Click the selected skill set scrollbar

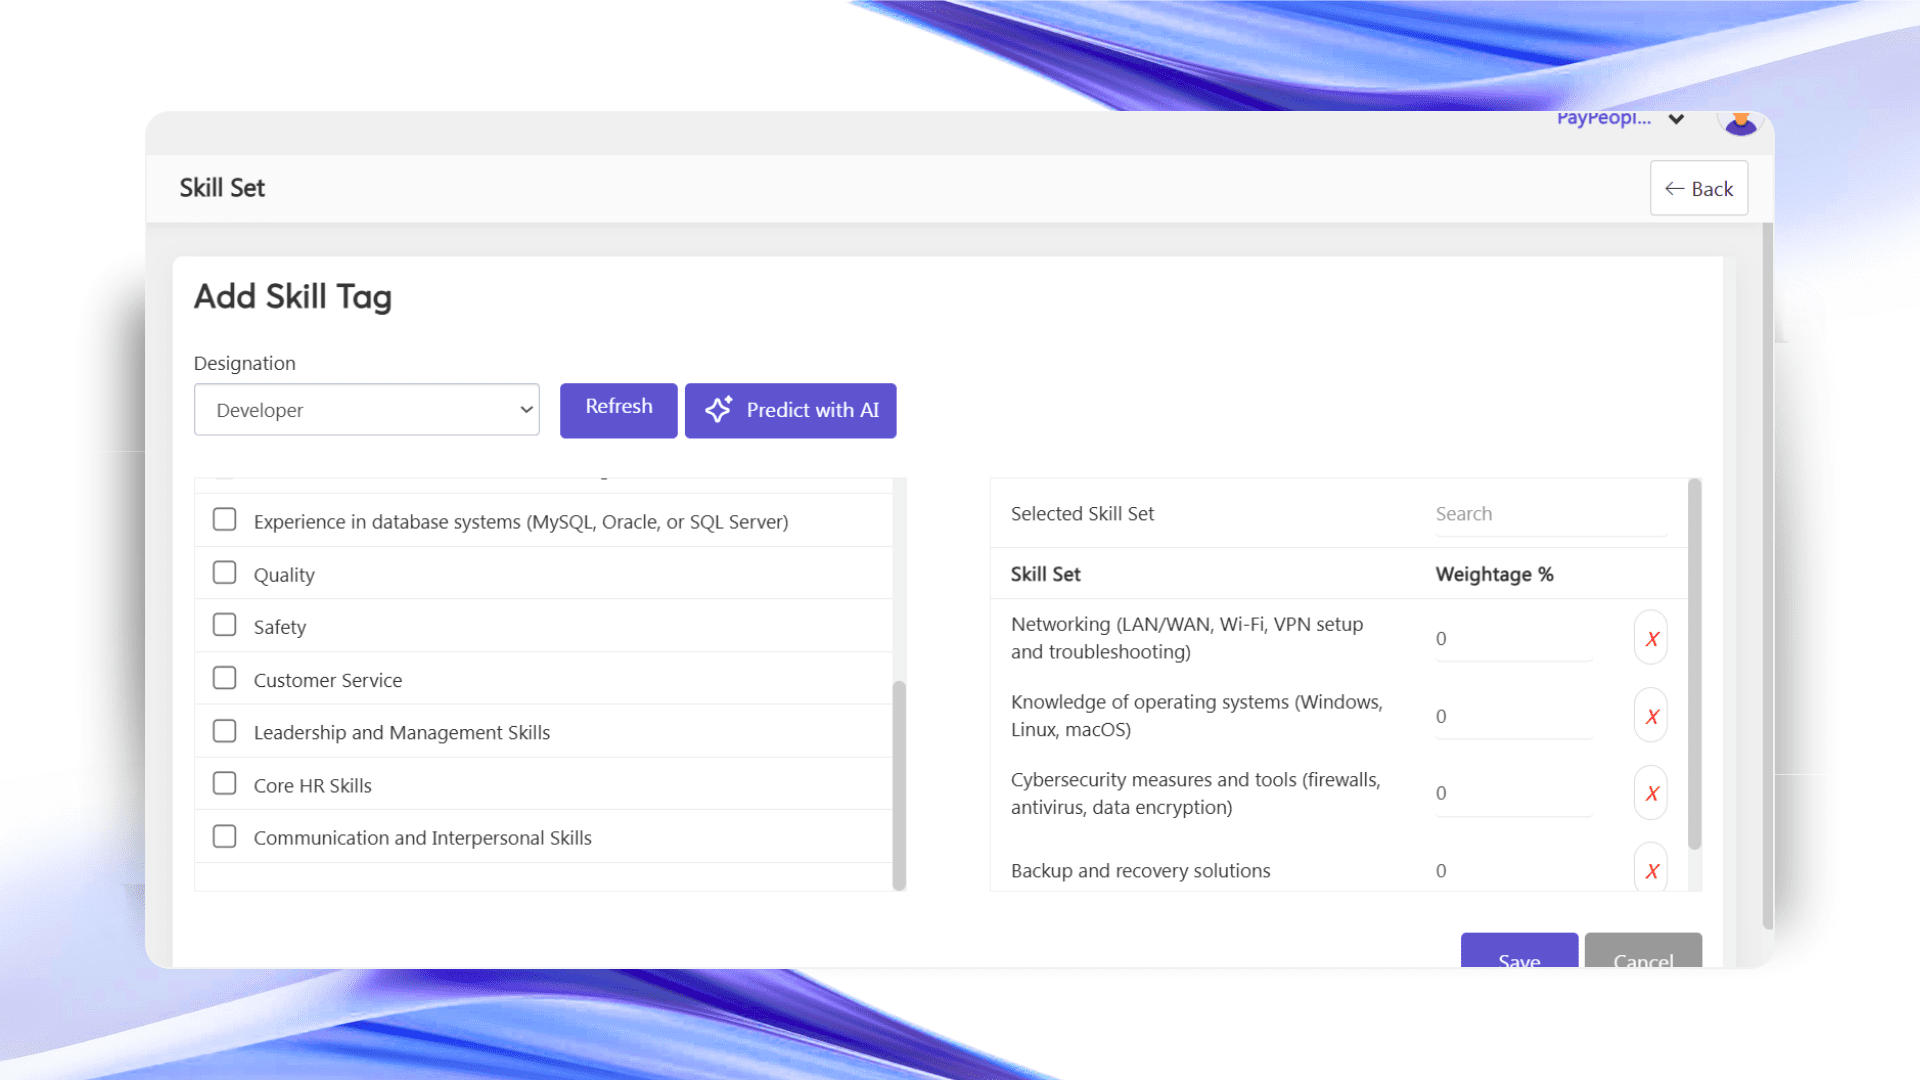(1694, 665)
